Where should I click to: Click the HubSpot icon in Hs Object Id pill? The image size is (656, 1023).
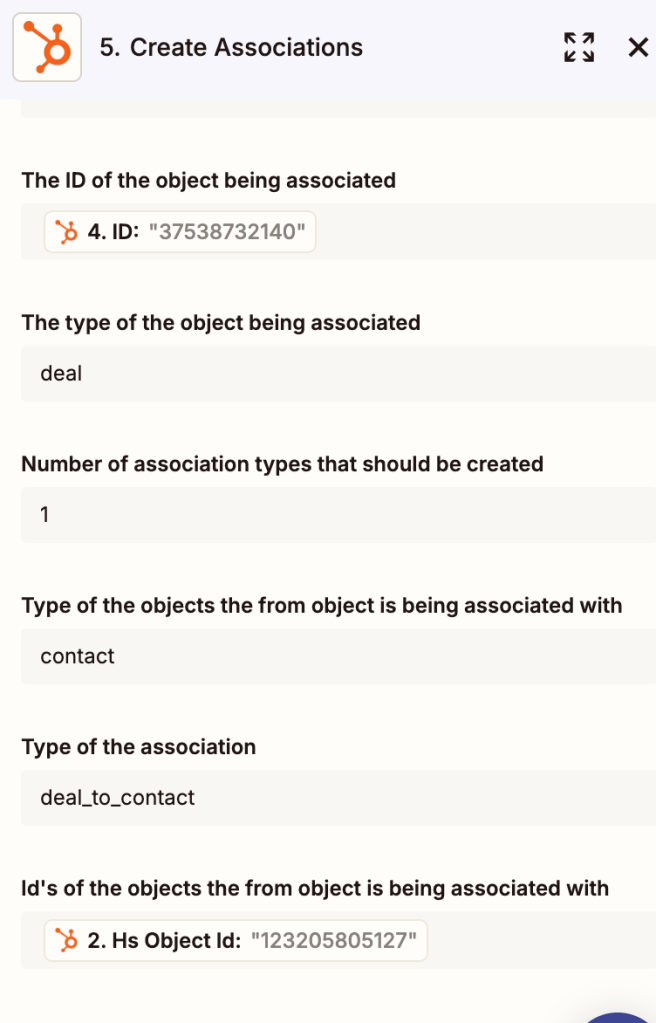coord(67,940)
